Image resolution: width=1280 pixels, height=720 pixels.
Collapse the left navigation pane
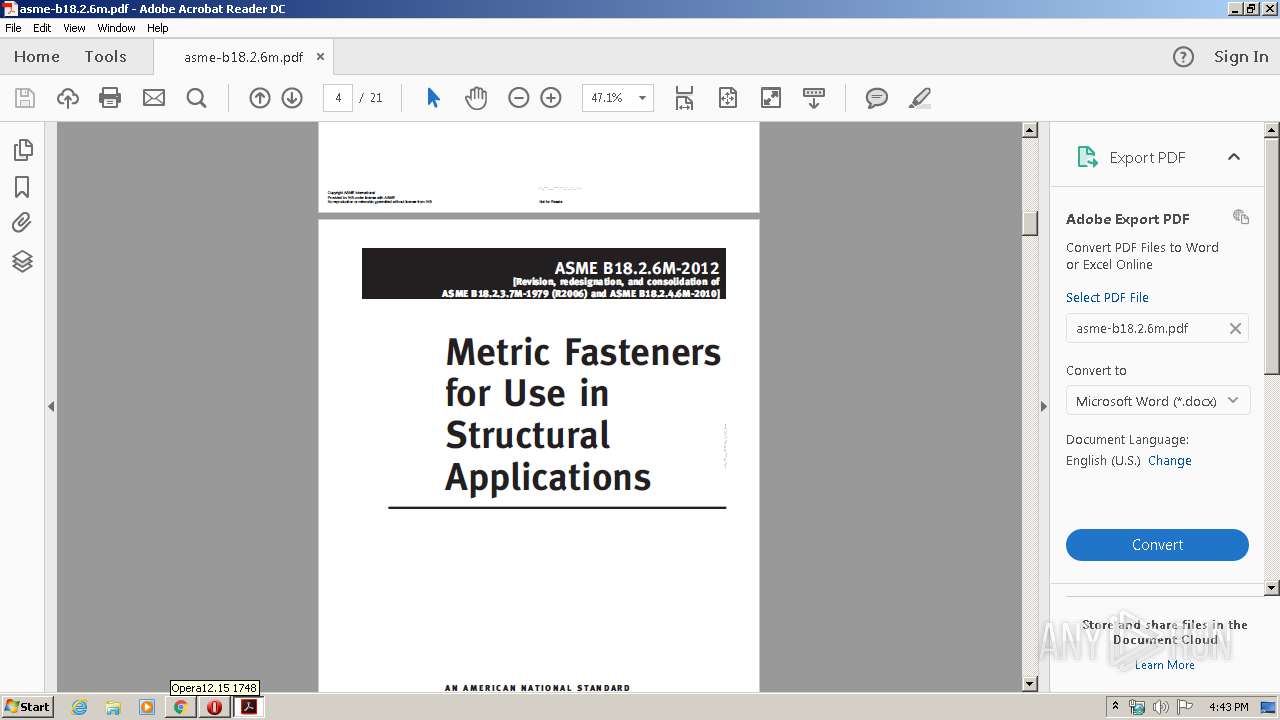pyautogui.click(x=51, y=406)
